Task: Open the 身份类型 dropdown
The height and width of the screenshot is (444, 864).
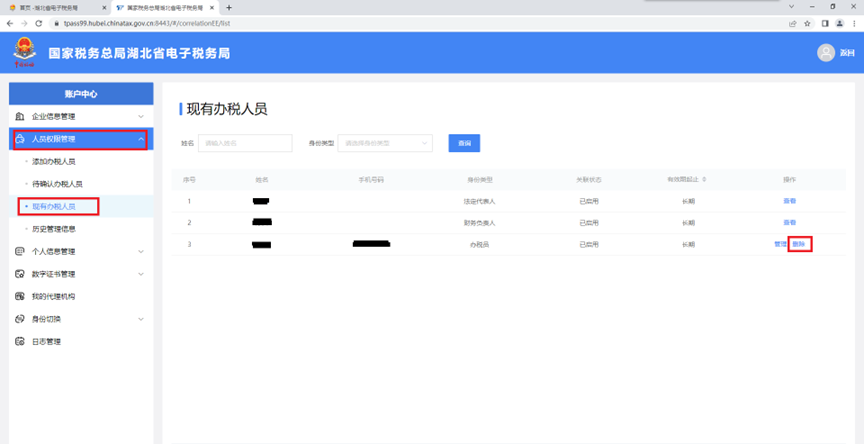Action: click(x=385, y=143)
